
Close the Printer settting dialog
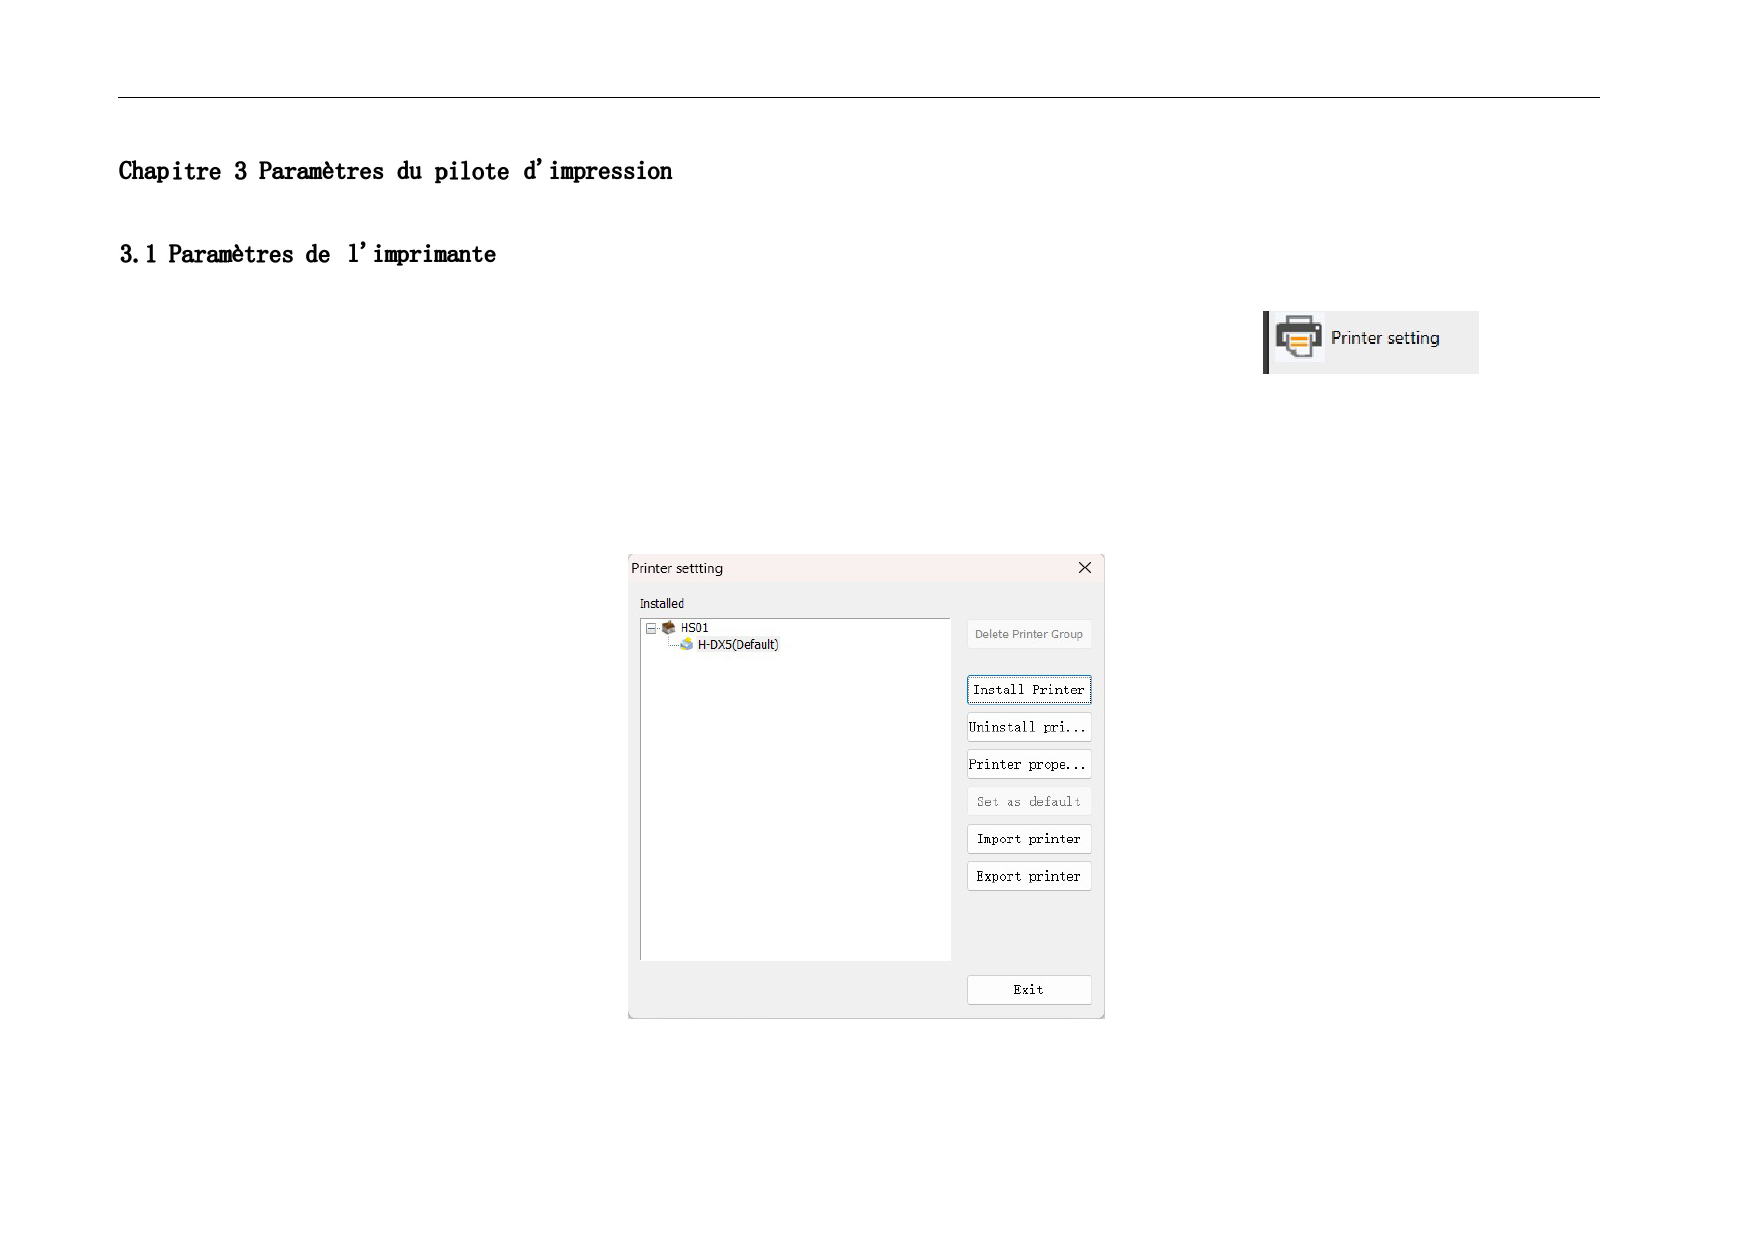coord(1085,568)
